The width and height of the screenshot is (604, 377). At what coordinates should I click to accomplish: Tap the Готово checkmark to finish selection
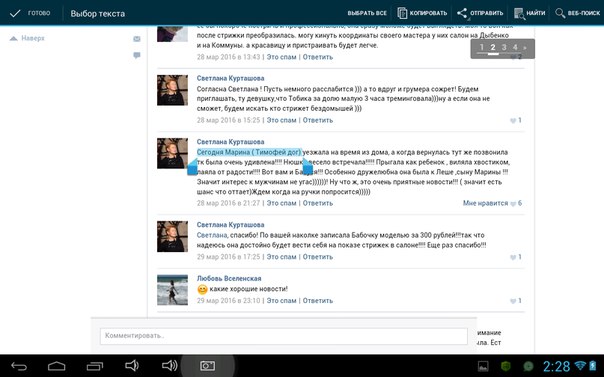point(15,13)
